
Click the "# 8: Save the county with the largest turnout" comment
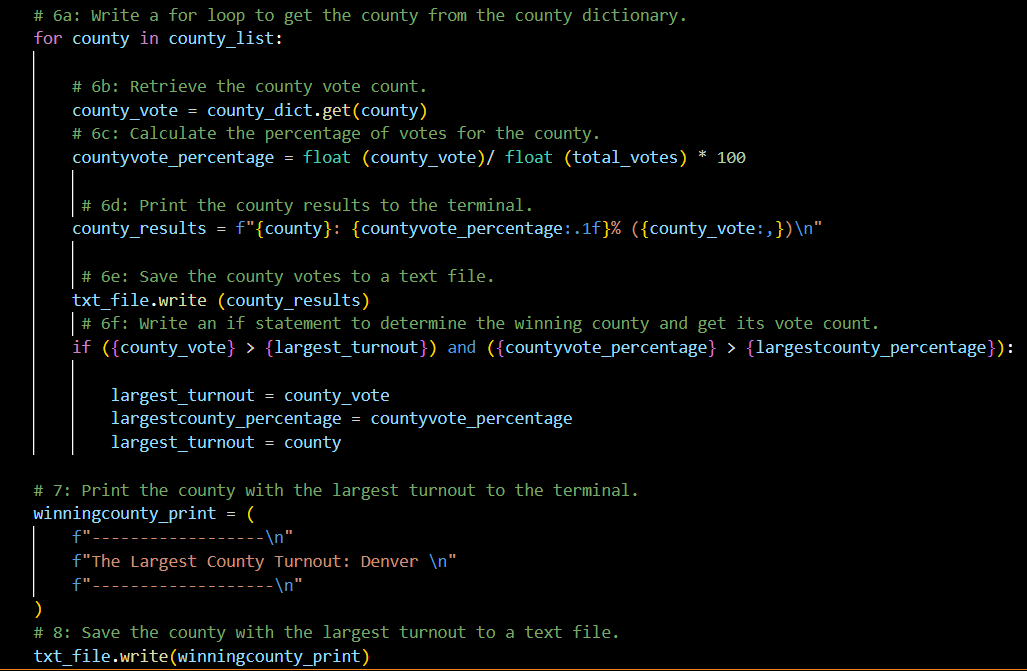click(326, 632)
